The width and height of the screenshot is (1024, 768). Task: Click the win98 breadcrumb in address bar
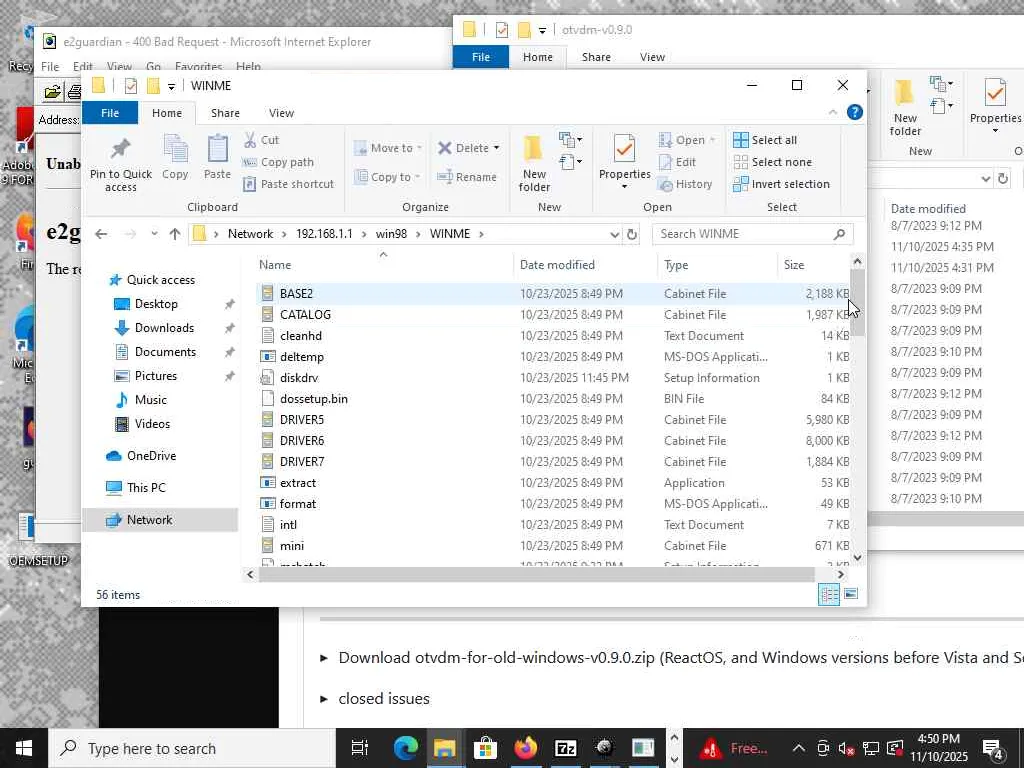(391, 234)
